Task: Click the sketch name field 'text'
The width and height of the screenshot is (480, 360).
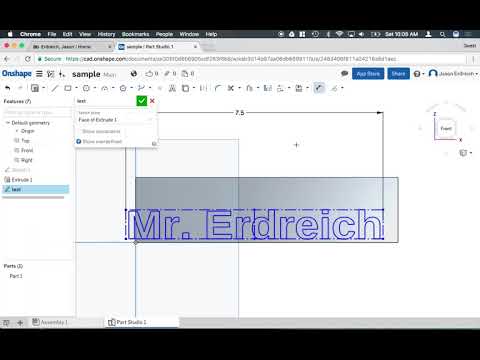Action: (105, 101)
